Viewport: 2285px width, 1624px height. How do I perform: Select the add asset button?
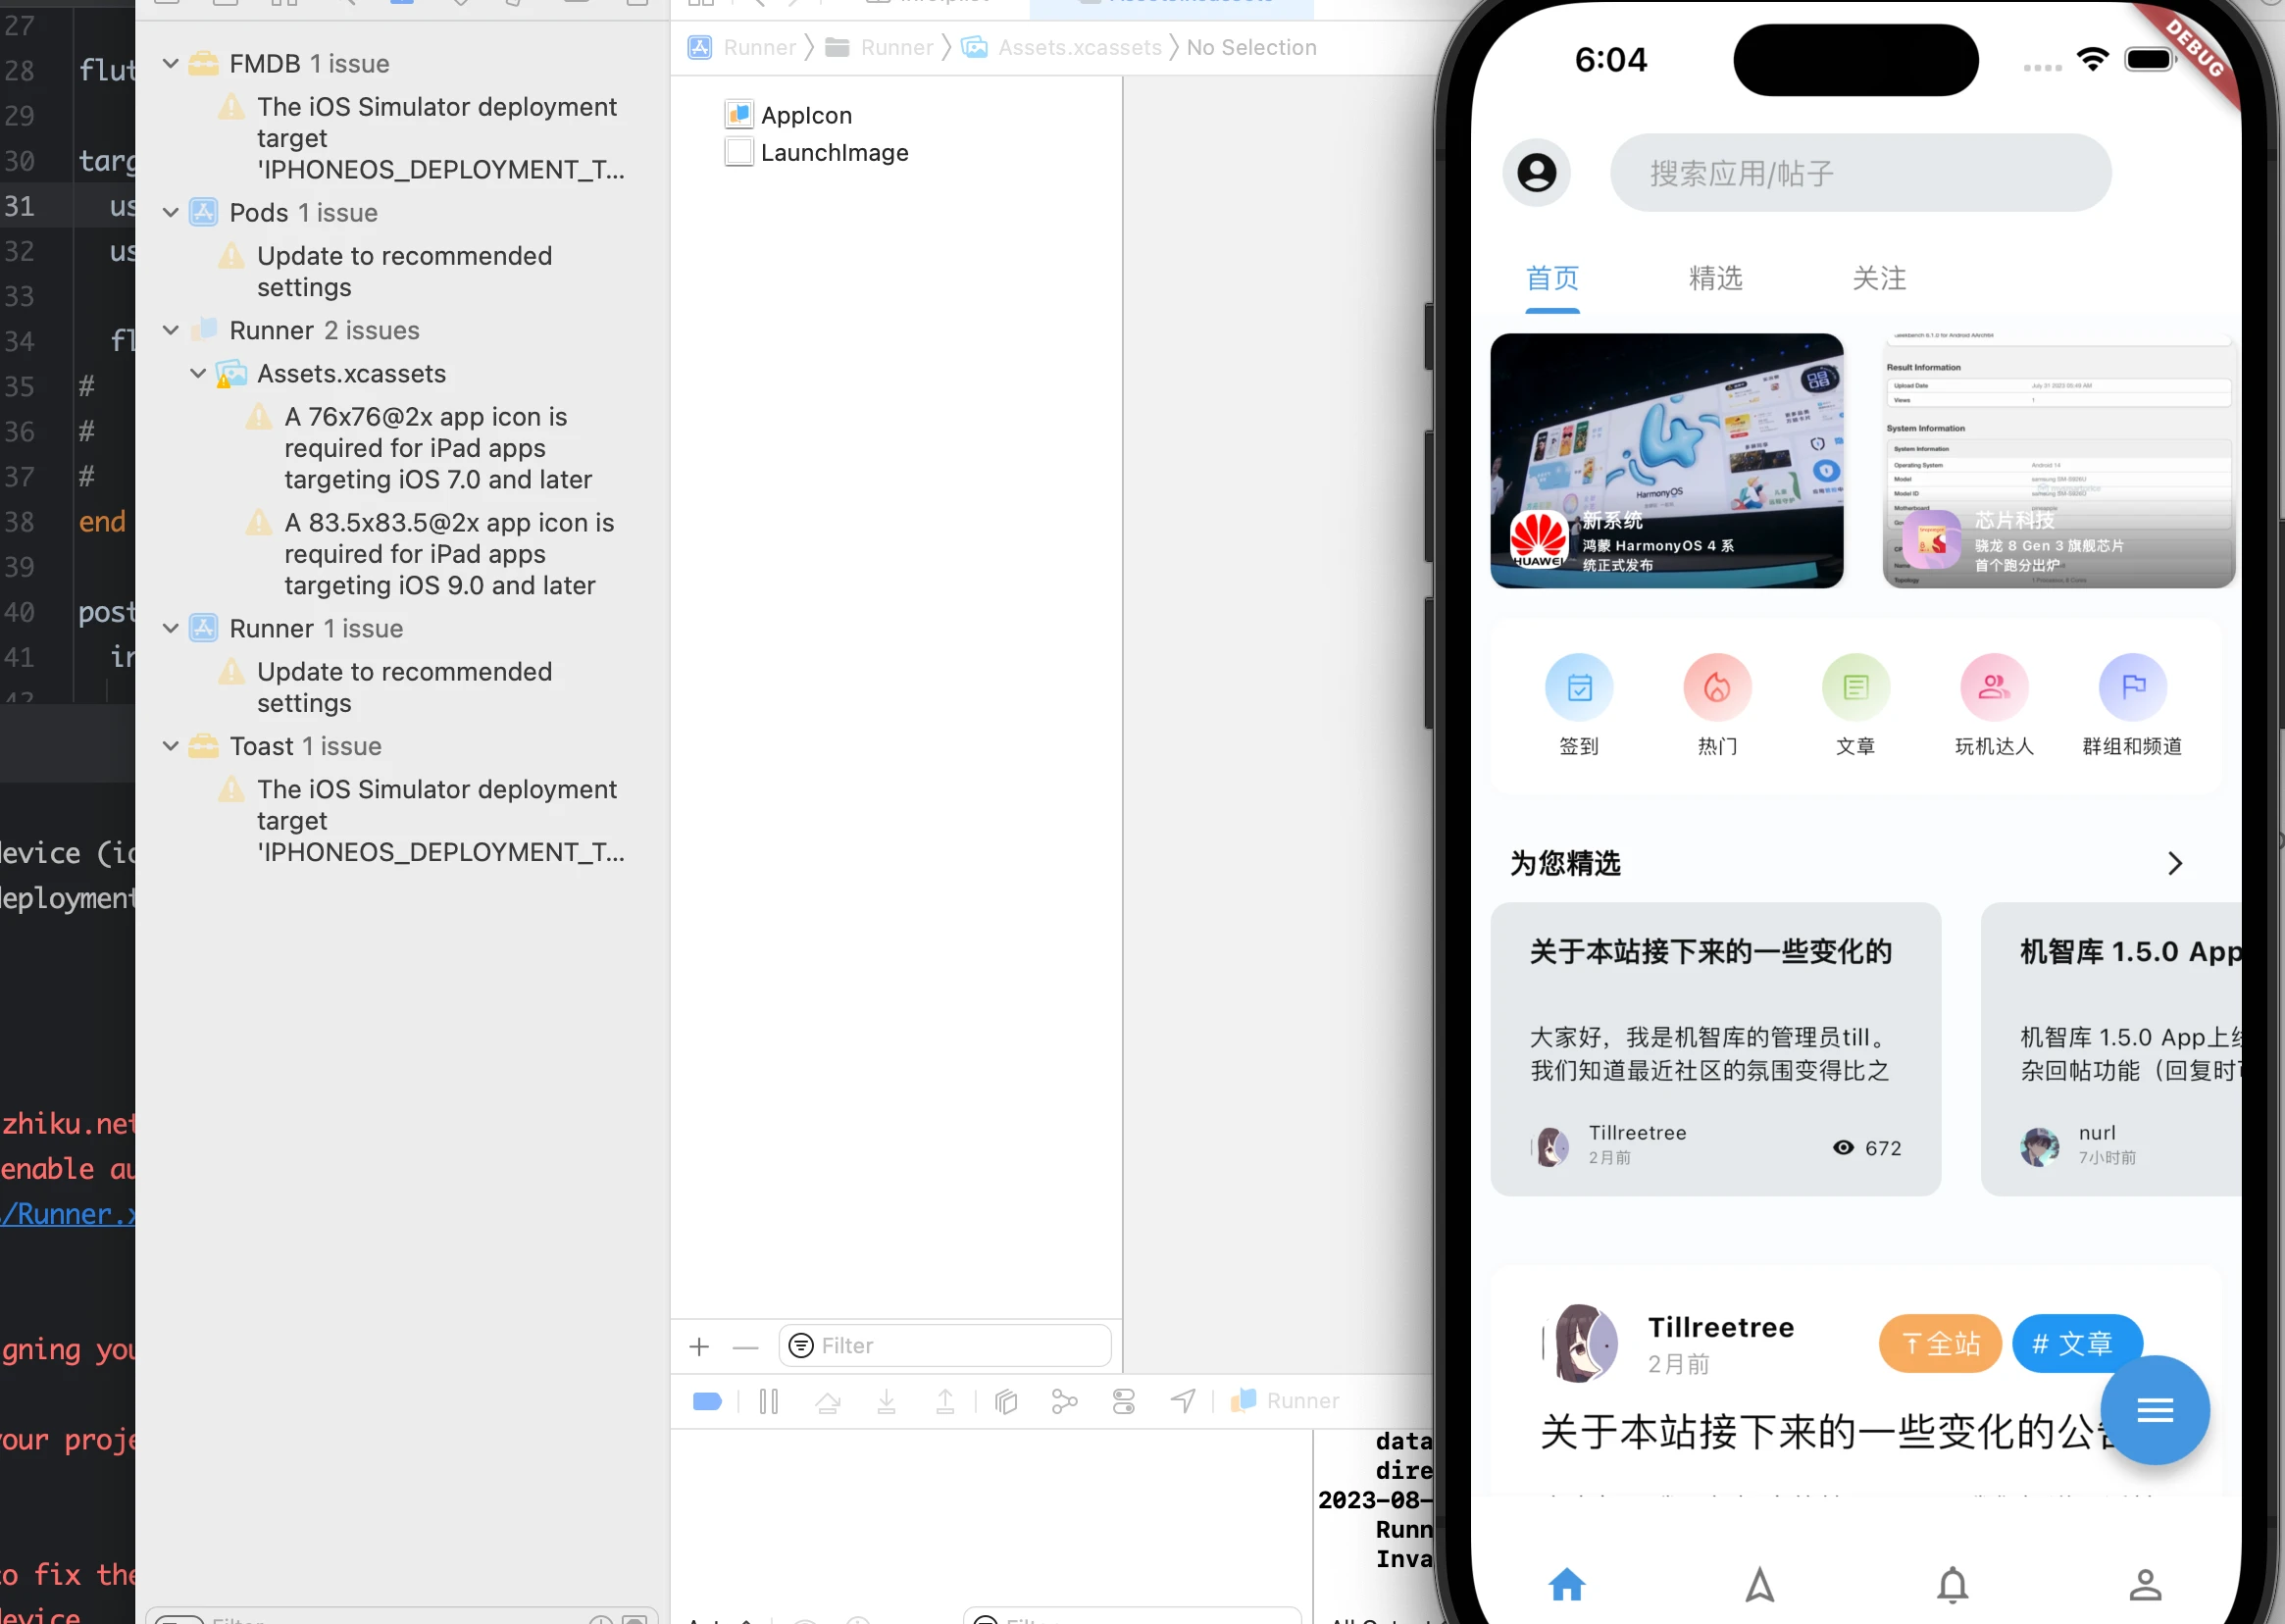click(x=699, y=1345)
